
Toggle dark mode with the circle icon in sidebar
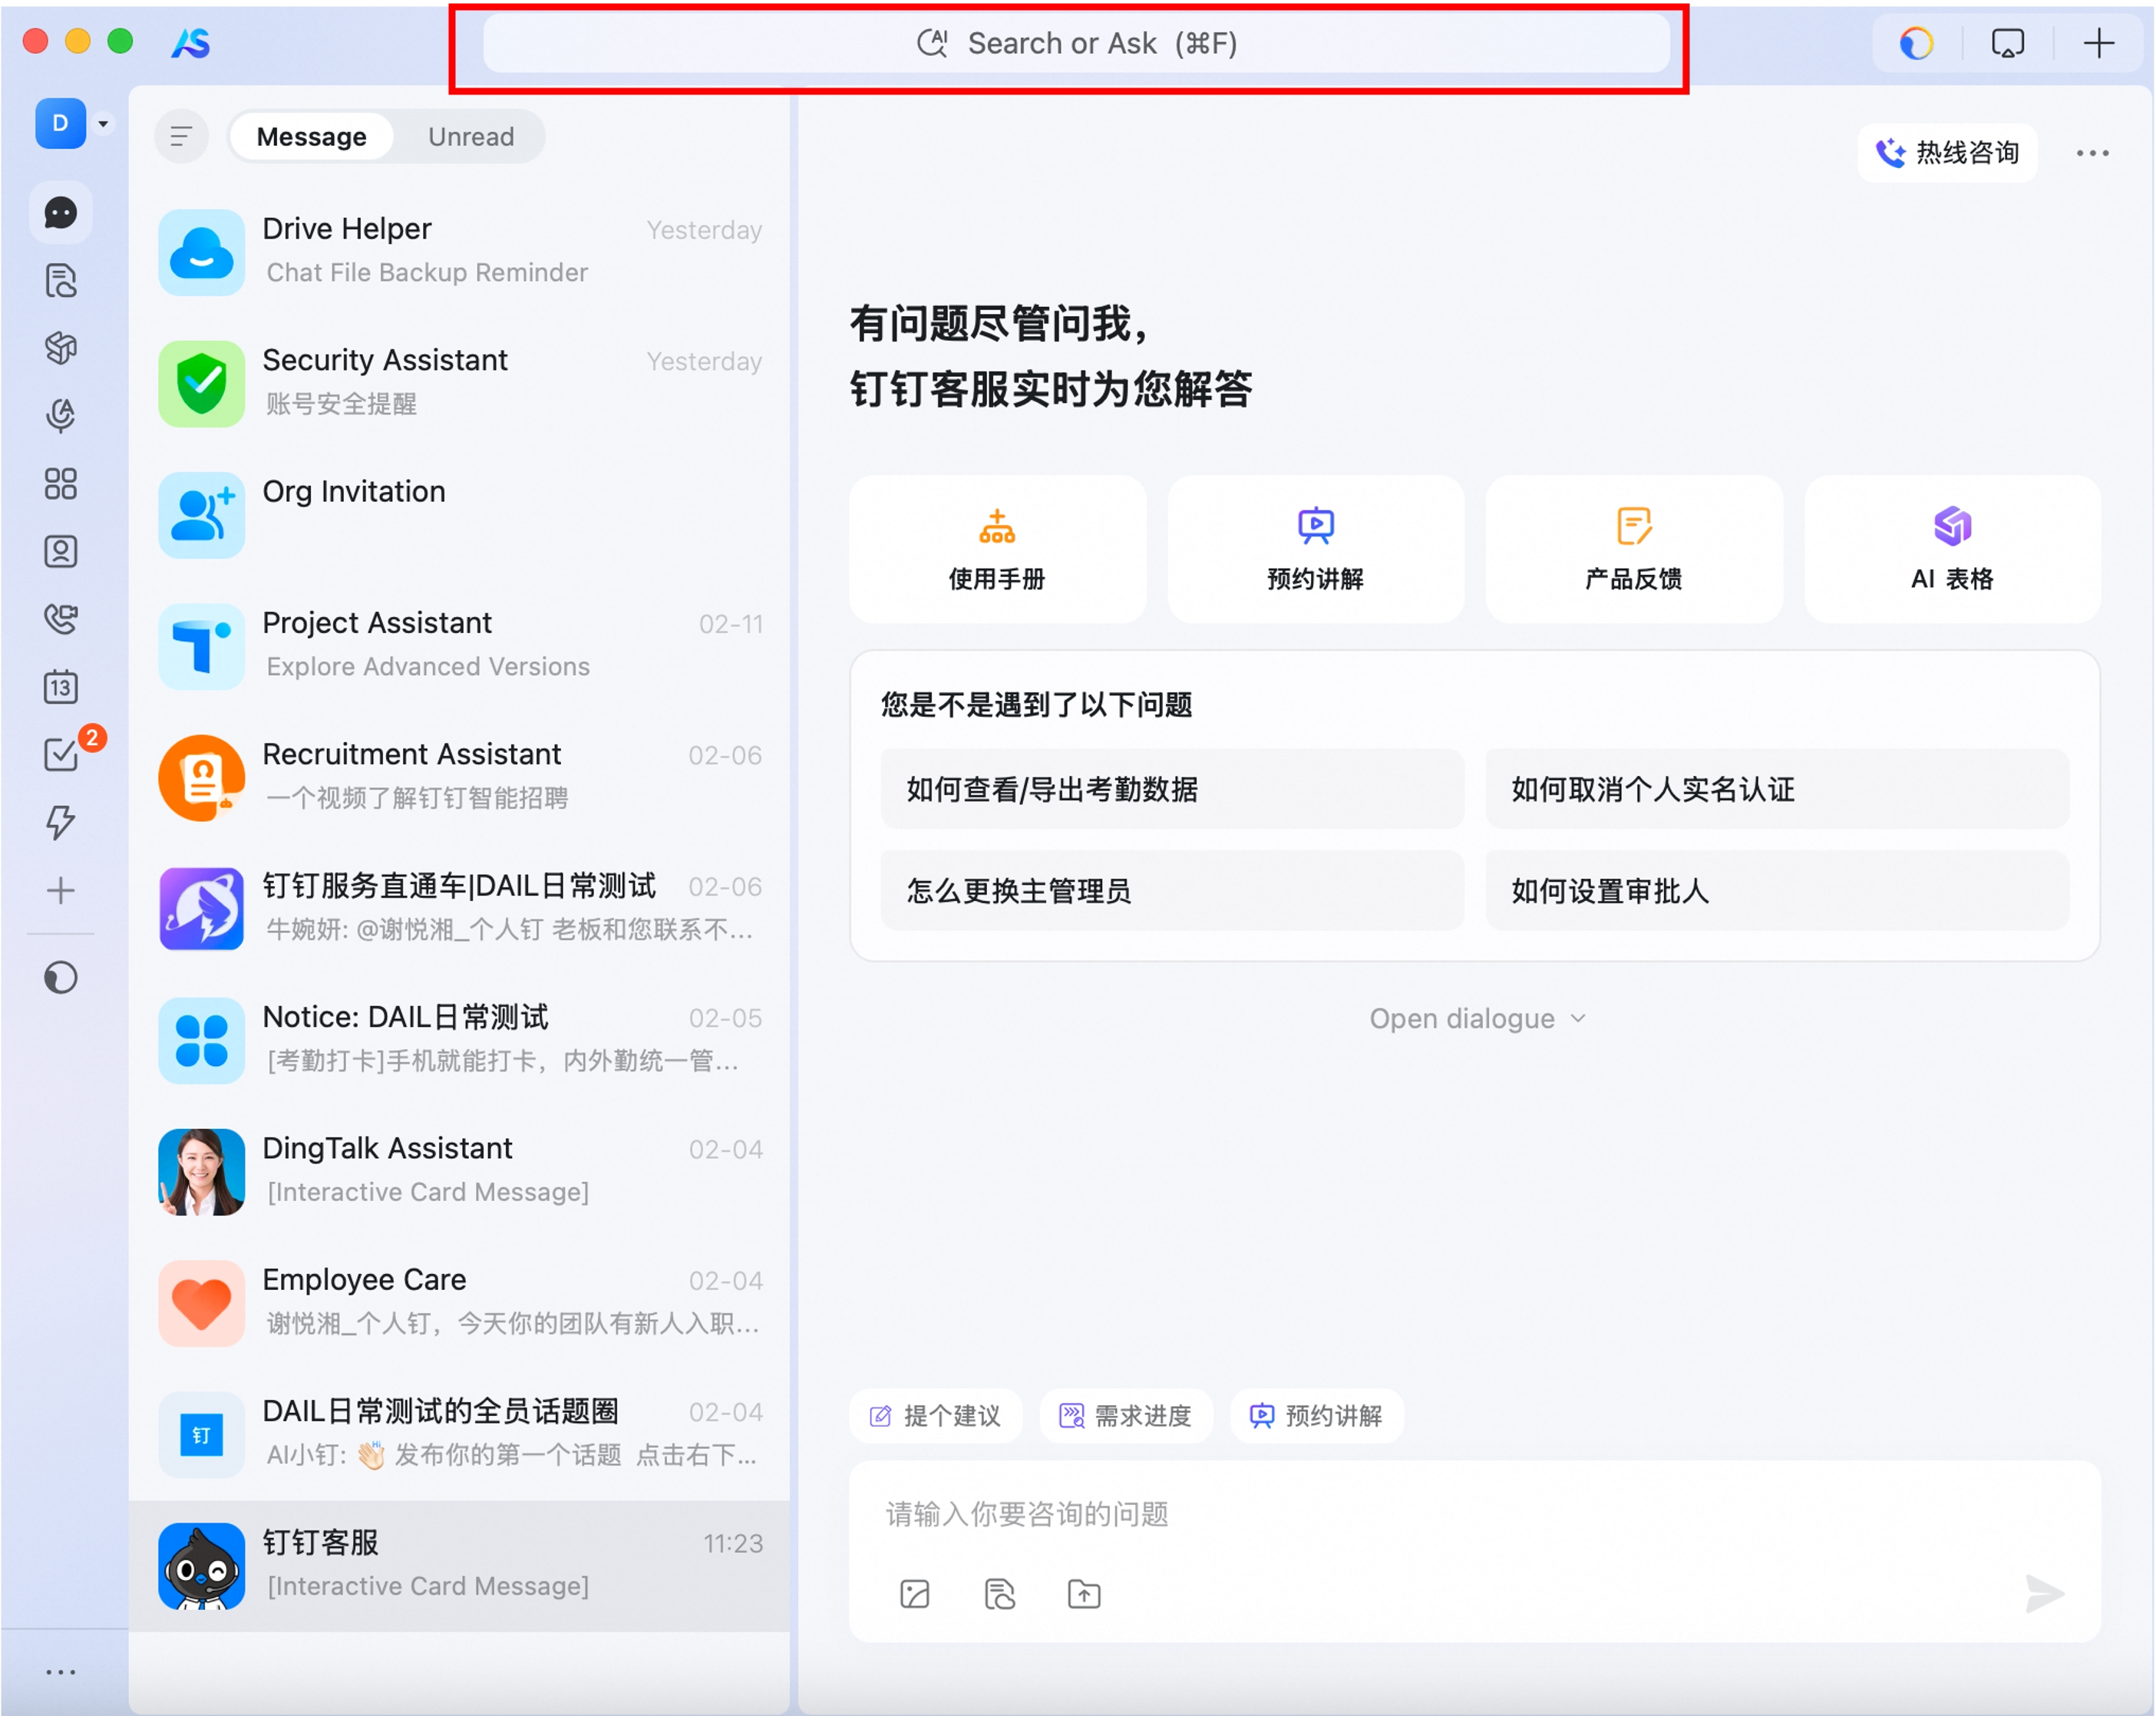61,978
